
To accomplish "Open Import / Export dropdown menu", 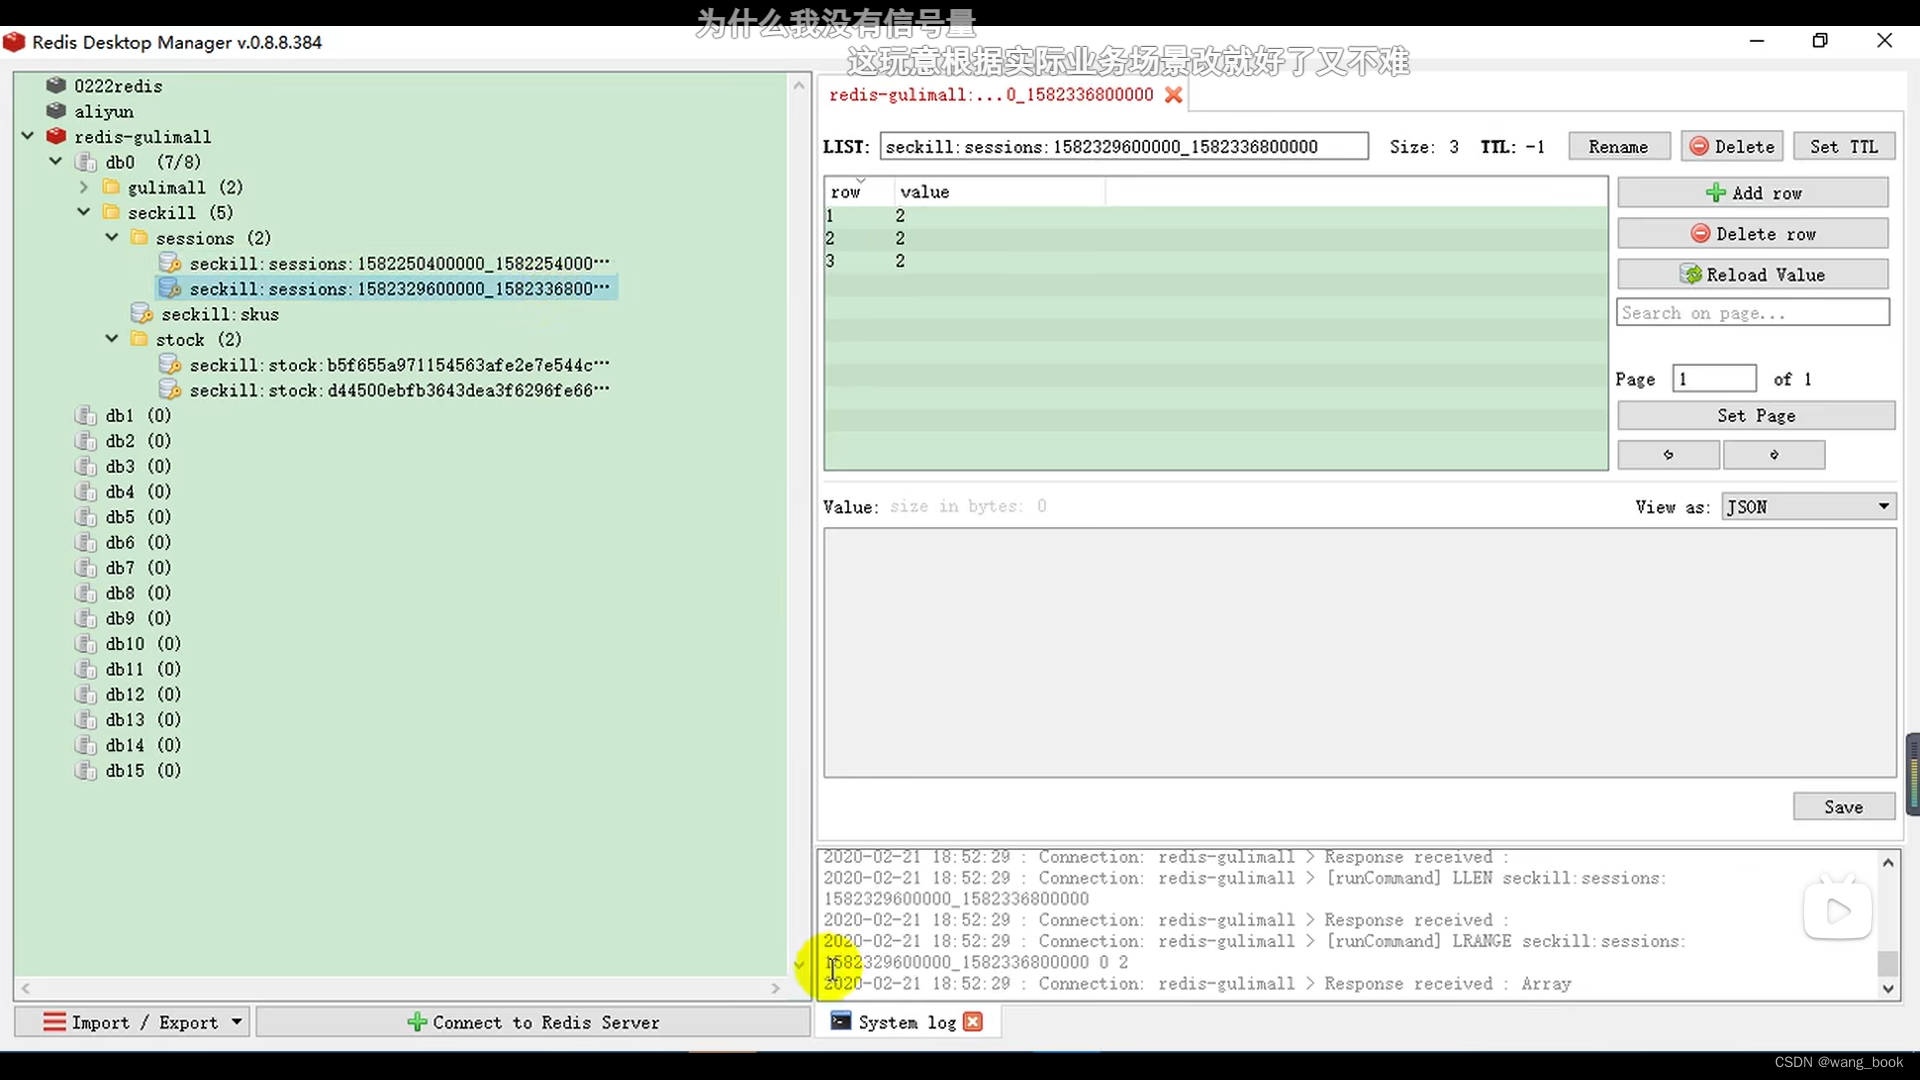I will 132,1022.
